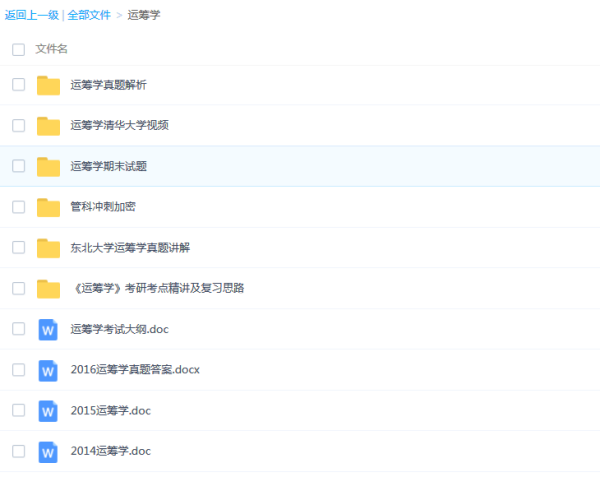The image size is (600, 500).
Task: Go back via 返回上一级 link
Action: click(31, 15)
